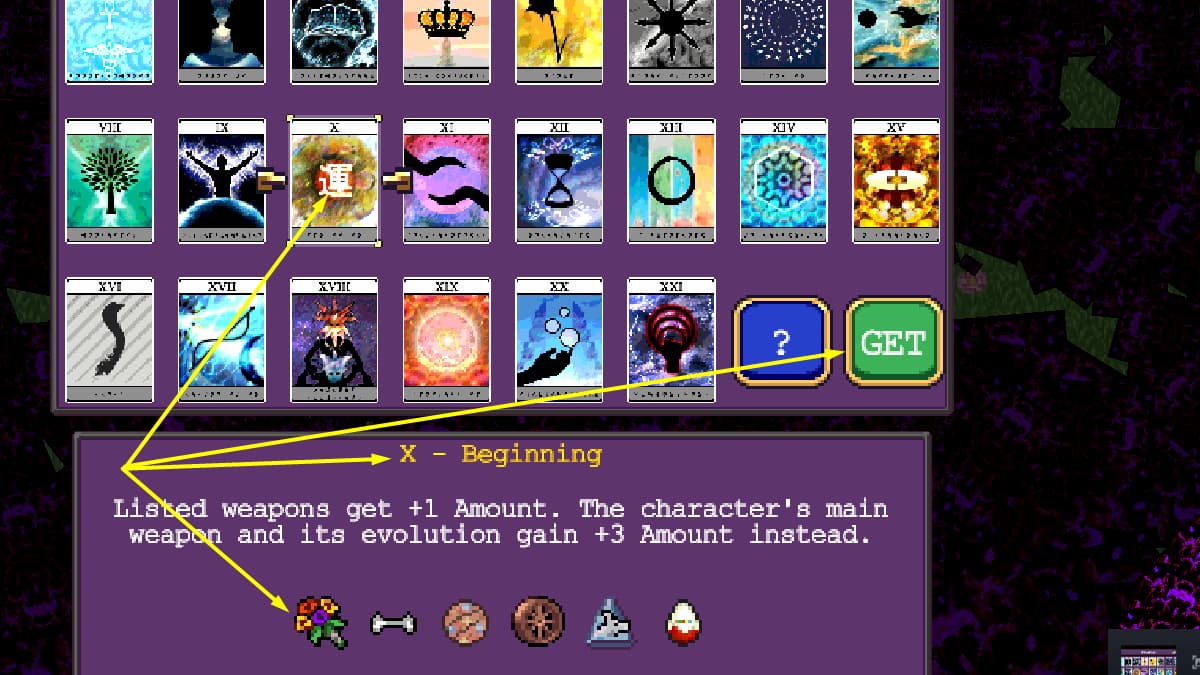Choose the XXI red spiral arcana card

[x=671, y=340]
